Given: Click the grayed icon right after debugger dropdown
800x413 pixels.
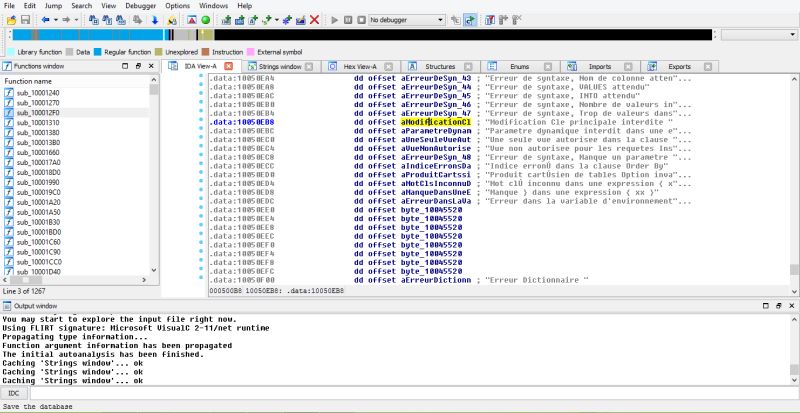Looking at the screenshot, I should click(456, 20).
